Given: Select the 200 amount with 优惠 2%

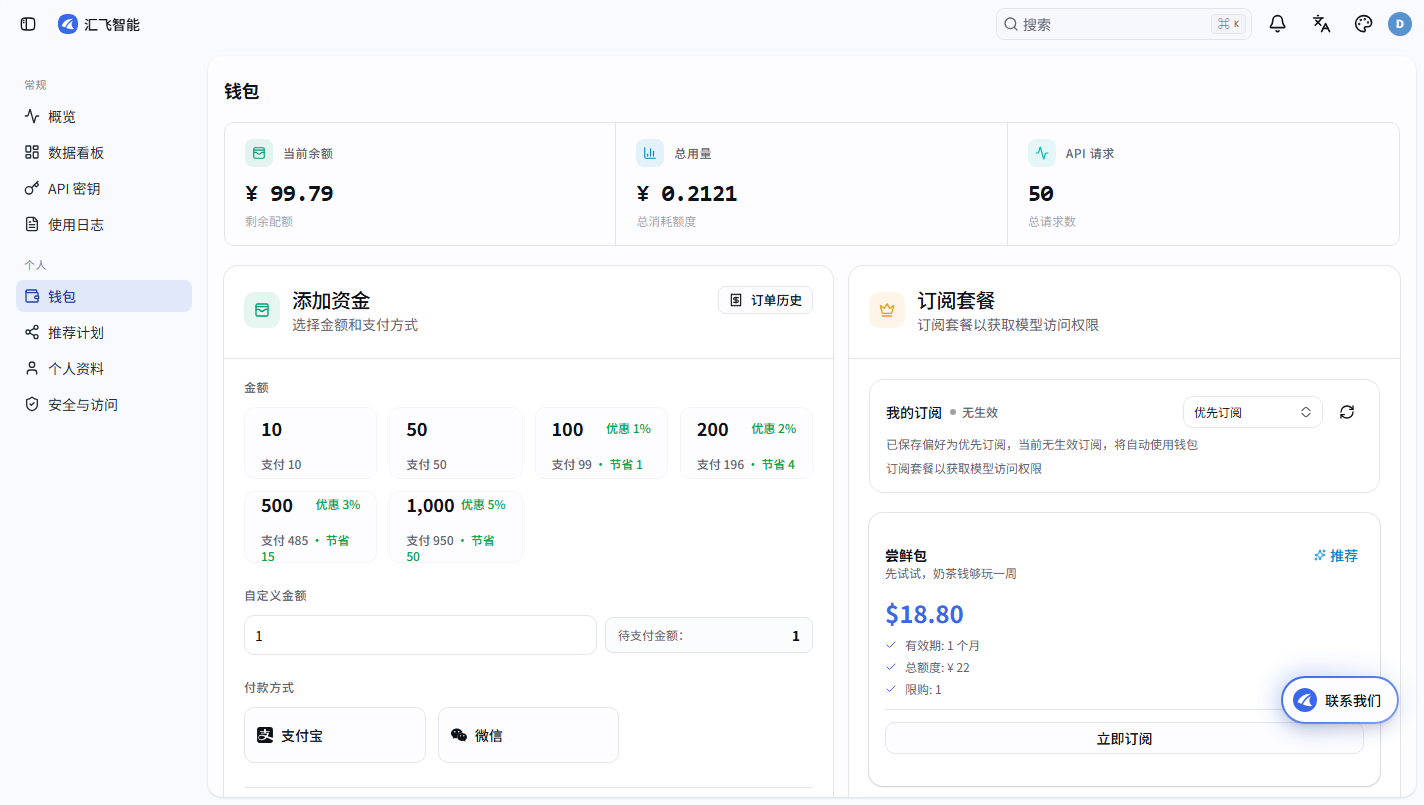Looking at the screenshot, I should [x=746, y=443].
